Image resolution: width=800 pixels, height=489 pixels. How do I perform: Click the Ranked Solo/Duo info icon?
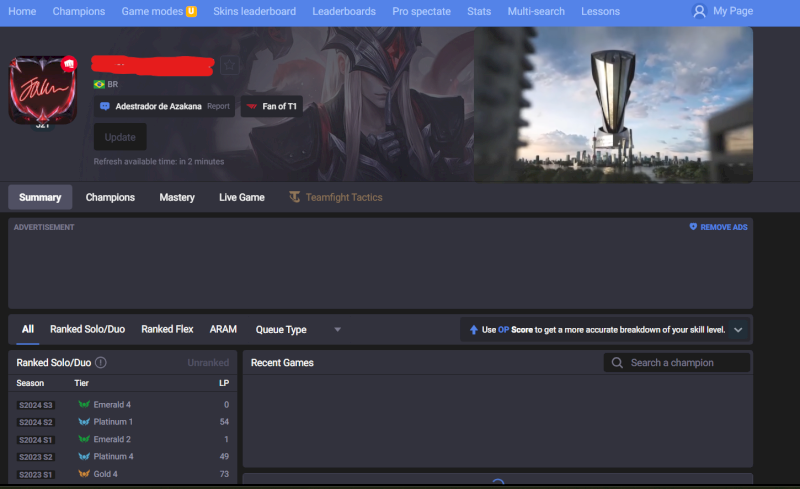[x=101, y=362]
